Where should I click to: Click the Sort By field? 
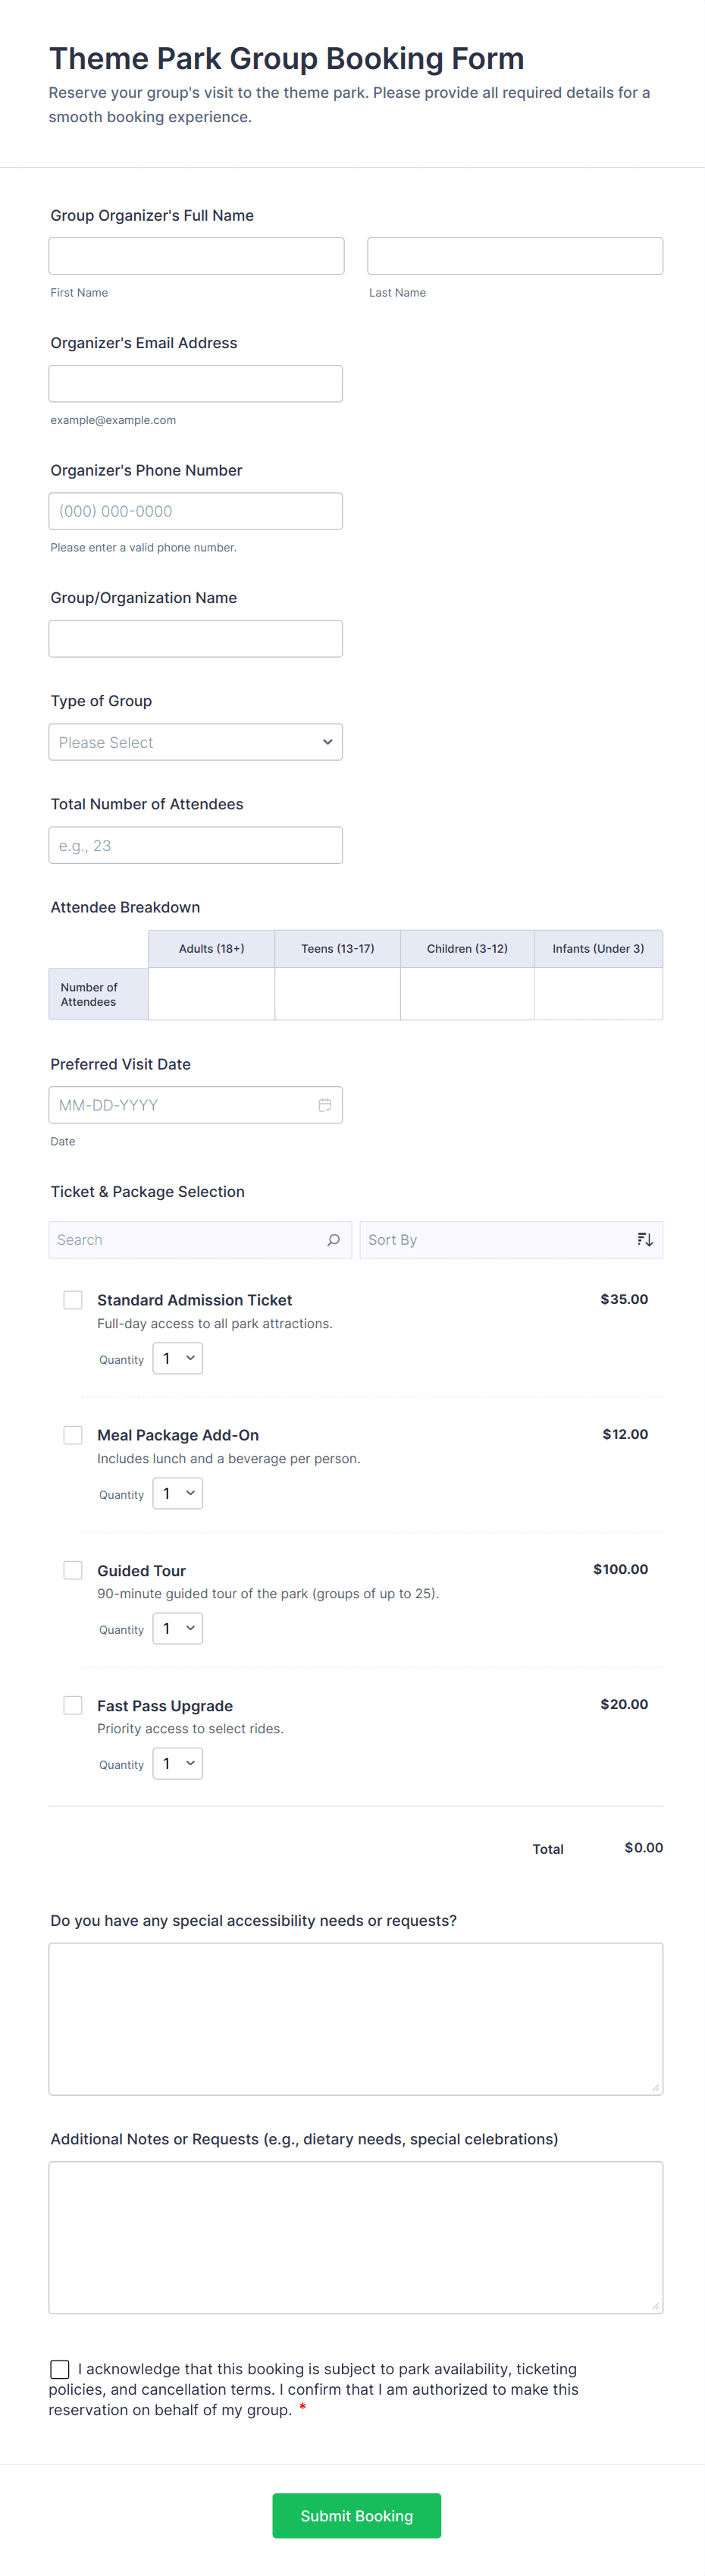495,1240
